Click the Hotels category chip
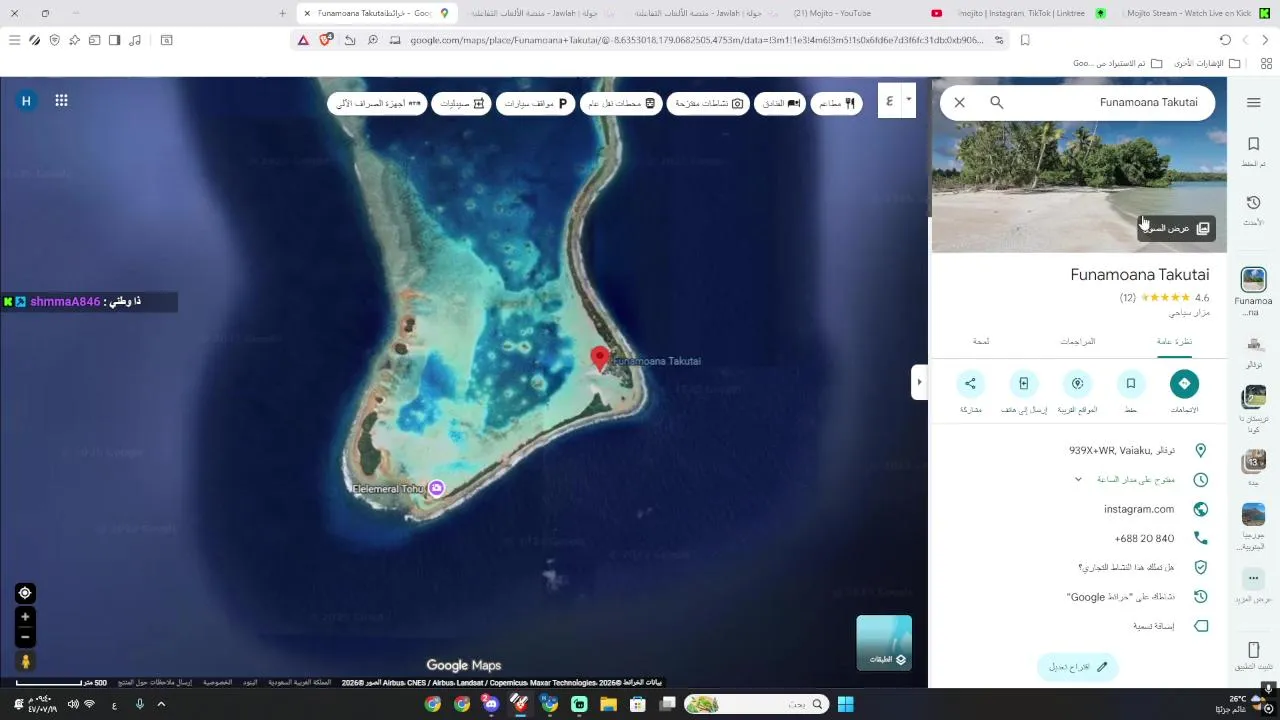This screenshot has height=720, width=1280. 780,103
